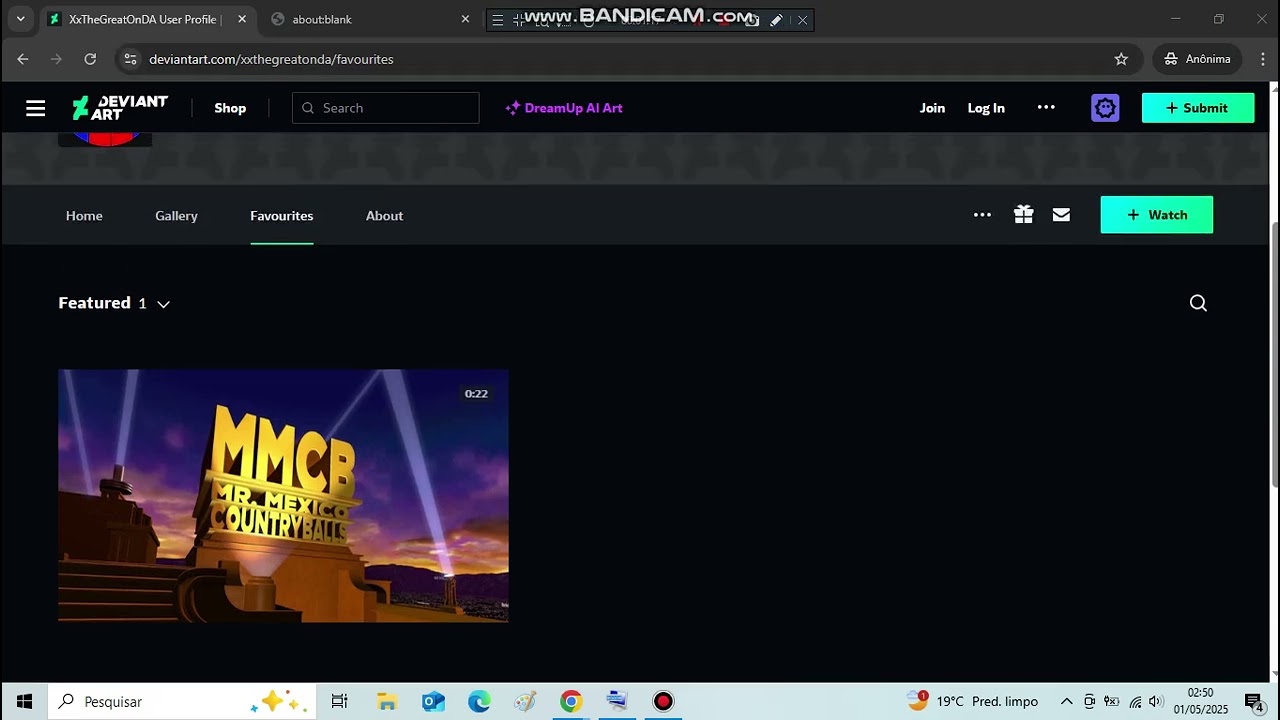Open DreamUp AI Art
Viewport: 1280px width, 720px height.
pyautogui.click(x=564, y=108)
